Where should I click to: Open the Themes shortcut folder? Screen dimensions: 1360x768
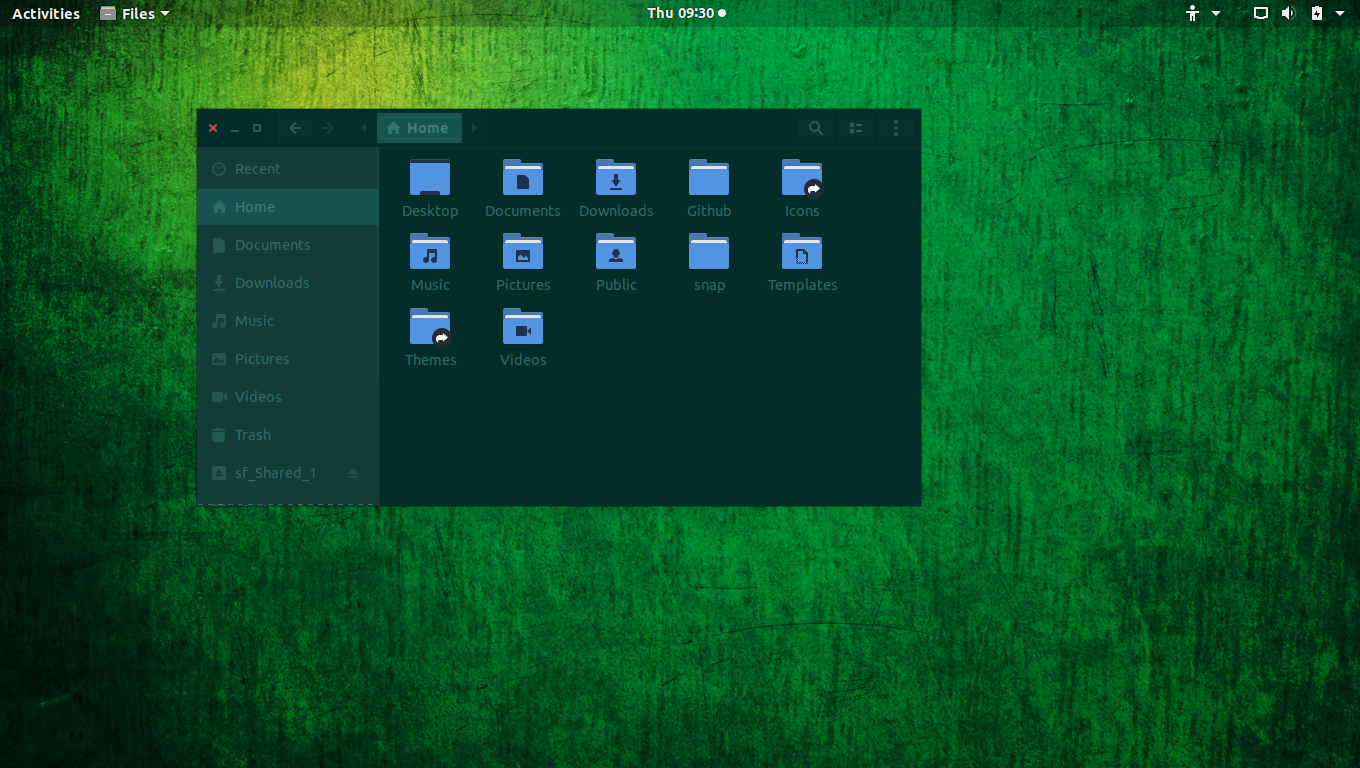tap(430, 327)
